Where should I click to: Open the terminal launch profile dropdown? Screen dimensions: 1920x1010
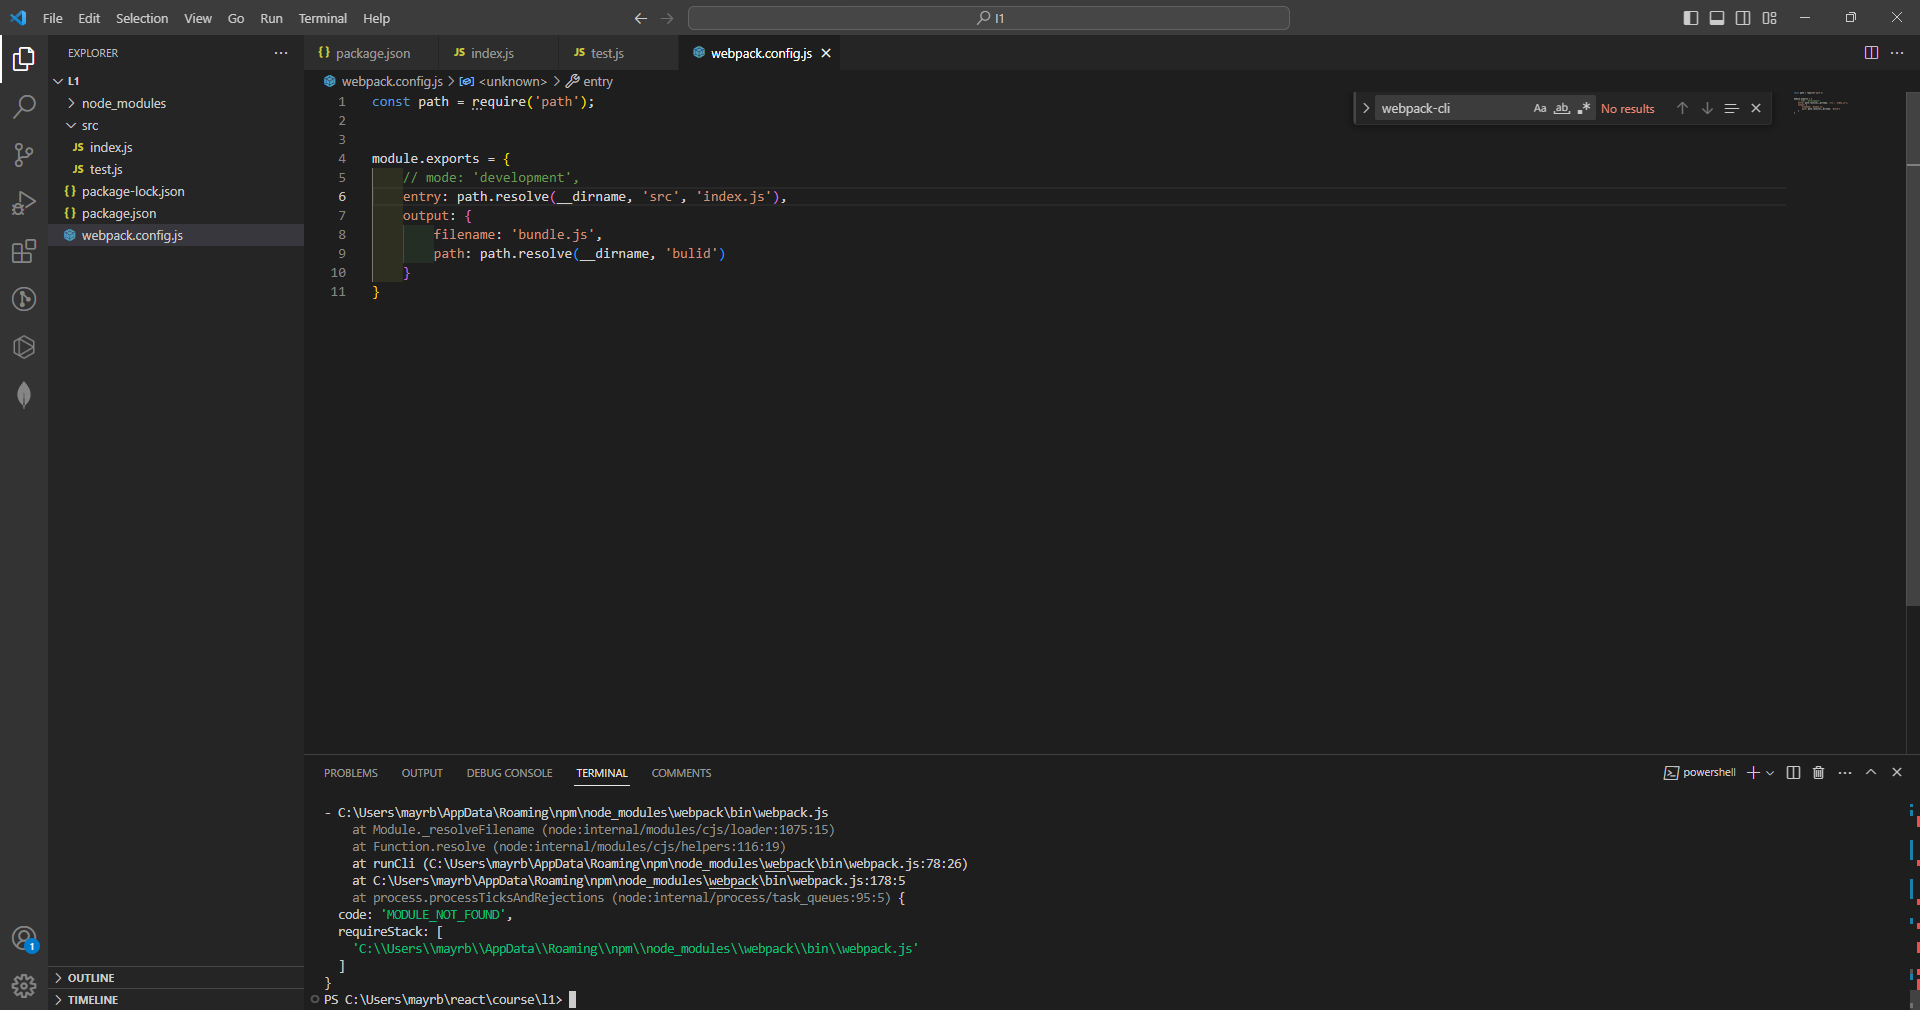pyautogui.click(x=1770, y=773)
